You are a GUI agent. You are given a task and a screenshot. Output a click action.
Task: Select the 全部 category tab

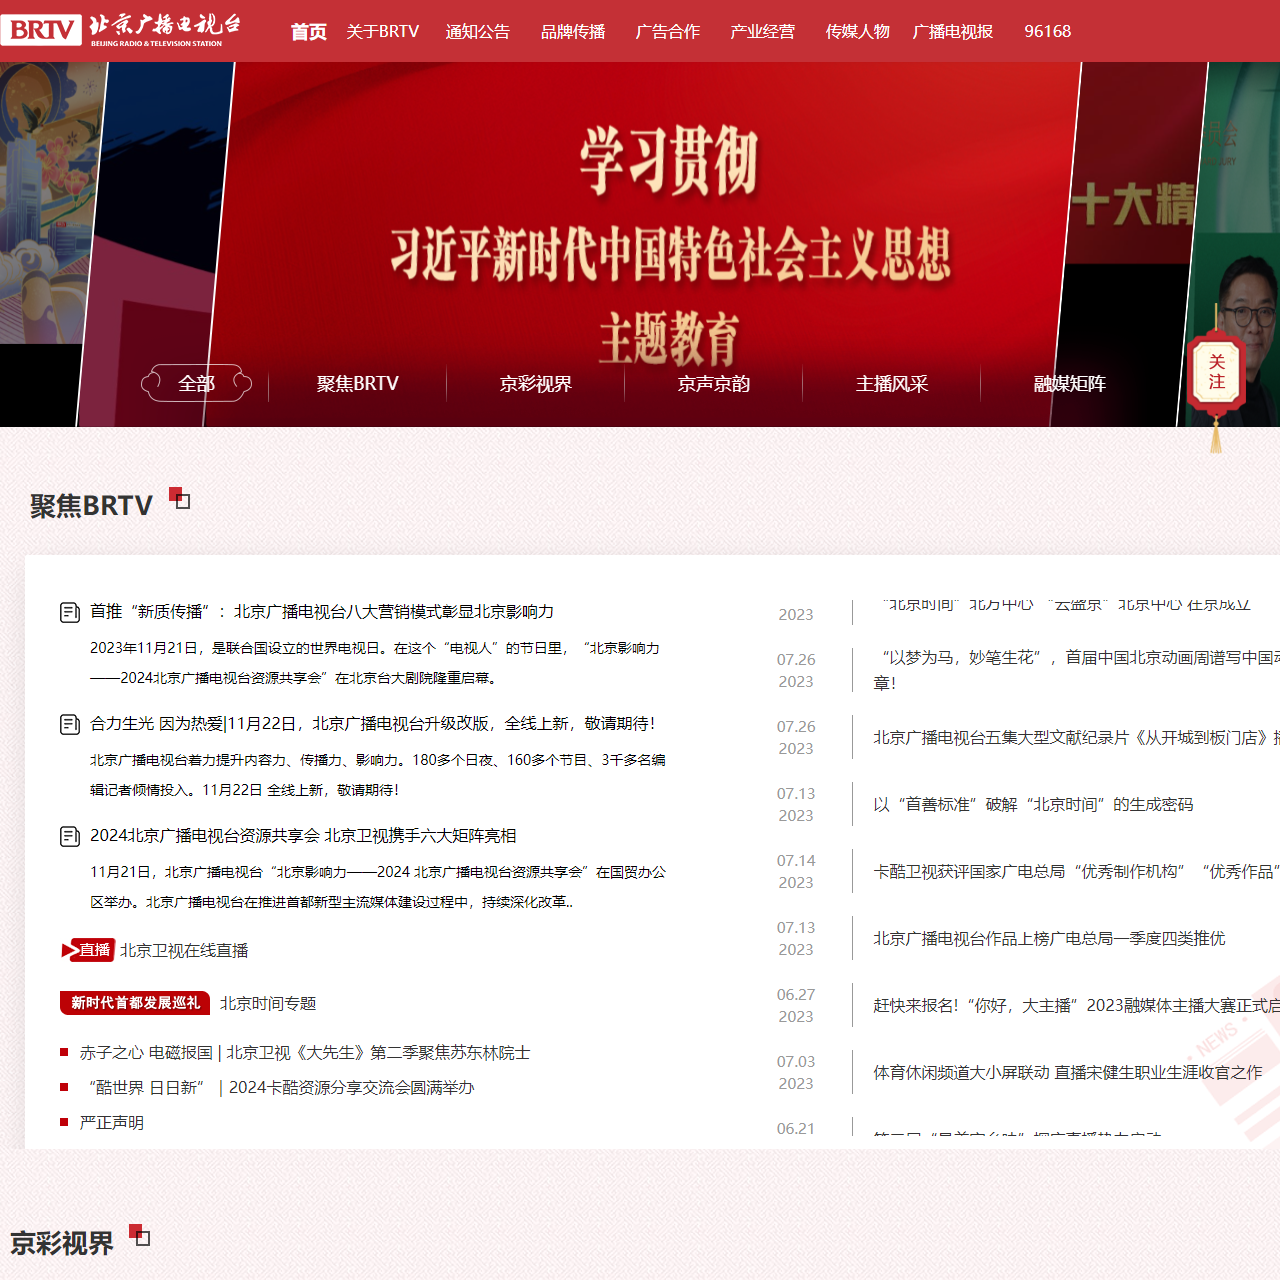(x=196, y=383)
